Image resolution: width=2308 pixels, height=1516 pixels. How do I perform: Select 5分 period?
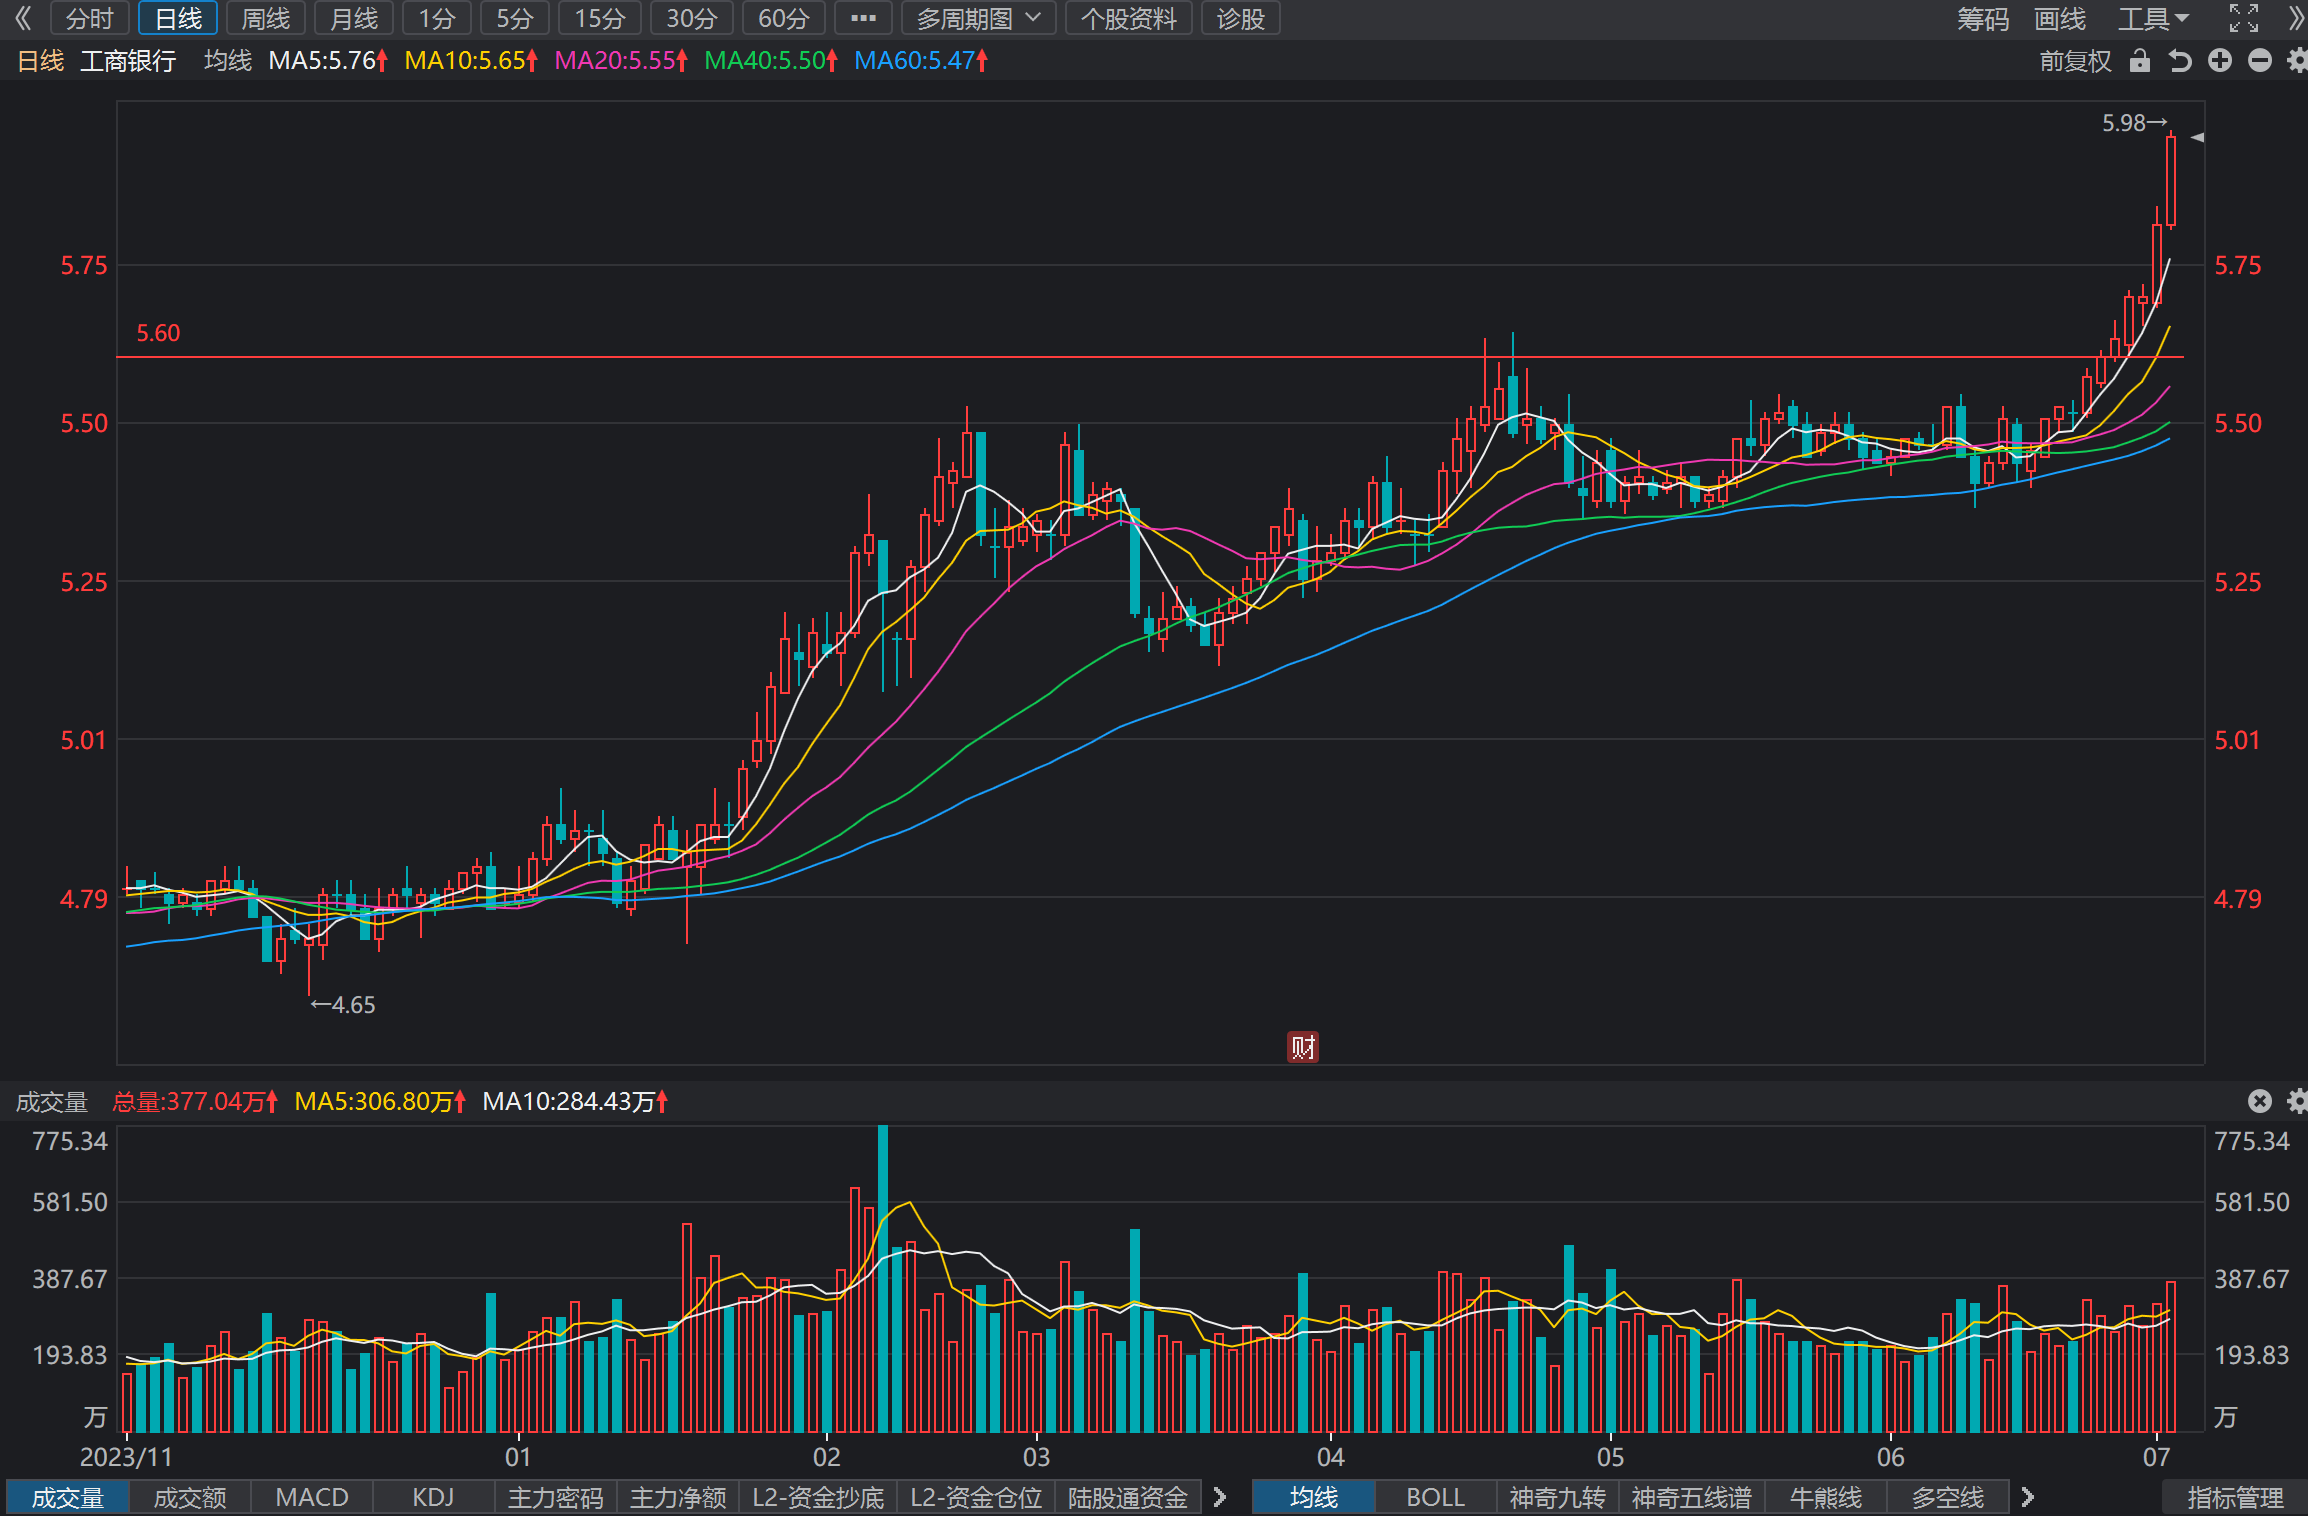point(515,18)
